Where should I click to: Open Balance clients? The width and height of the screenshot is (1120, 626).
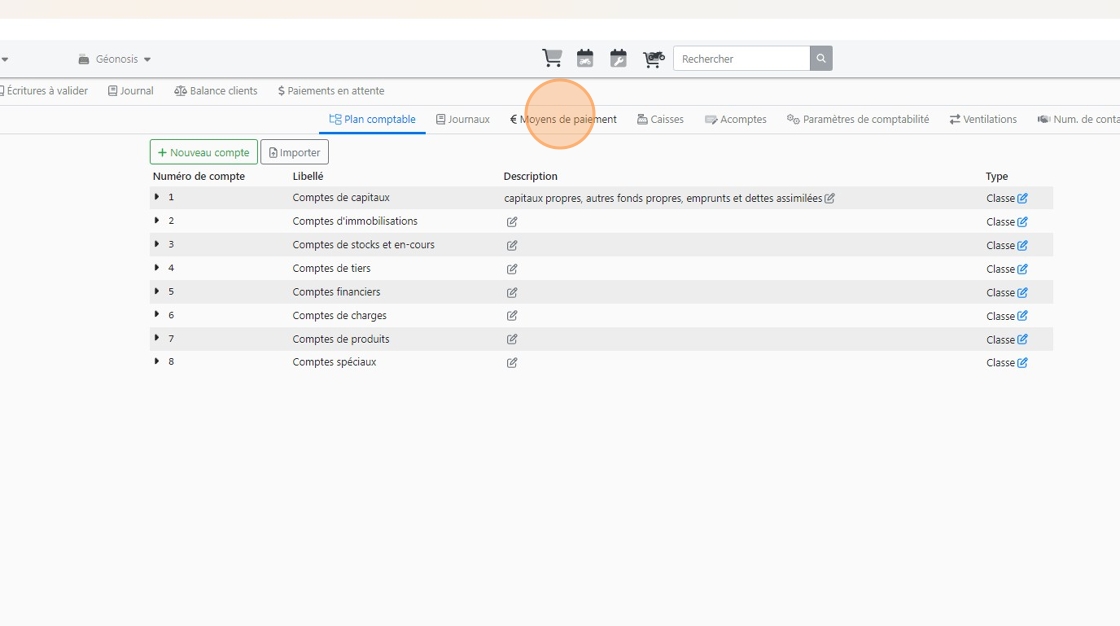(216, 91)
